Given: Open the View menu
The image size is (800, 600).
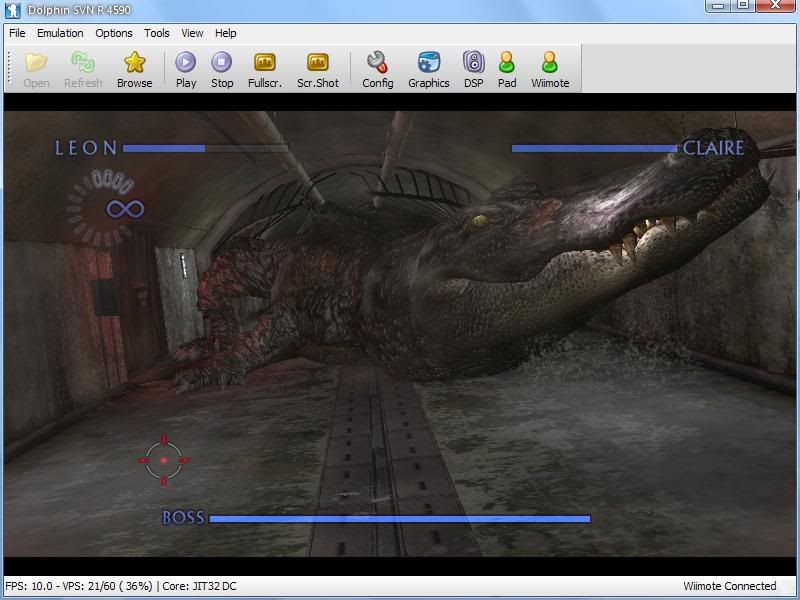Looking at the screenshot, I should point(192,33).
